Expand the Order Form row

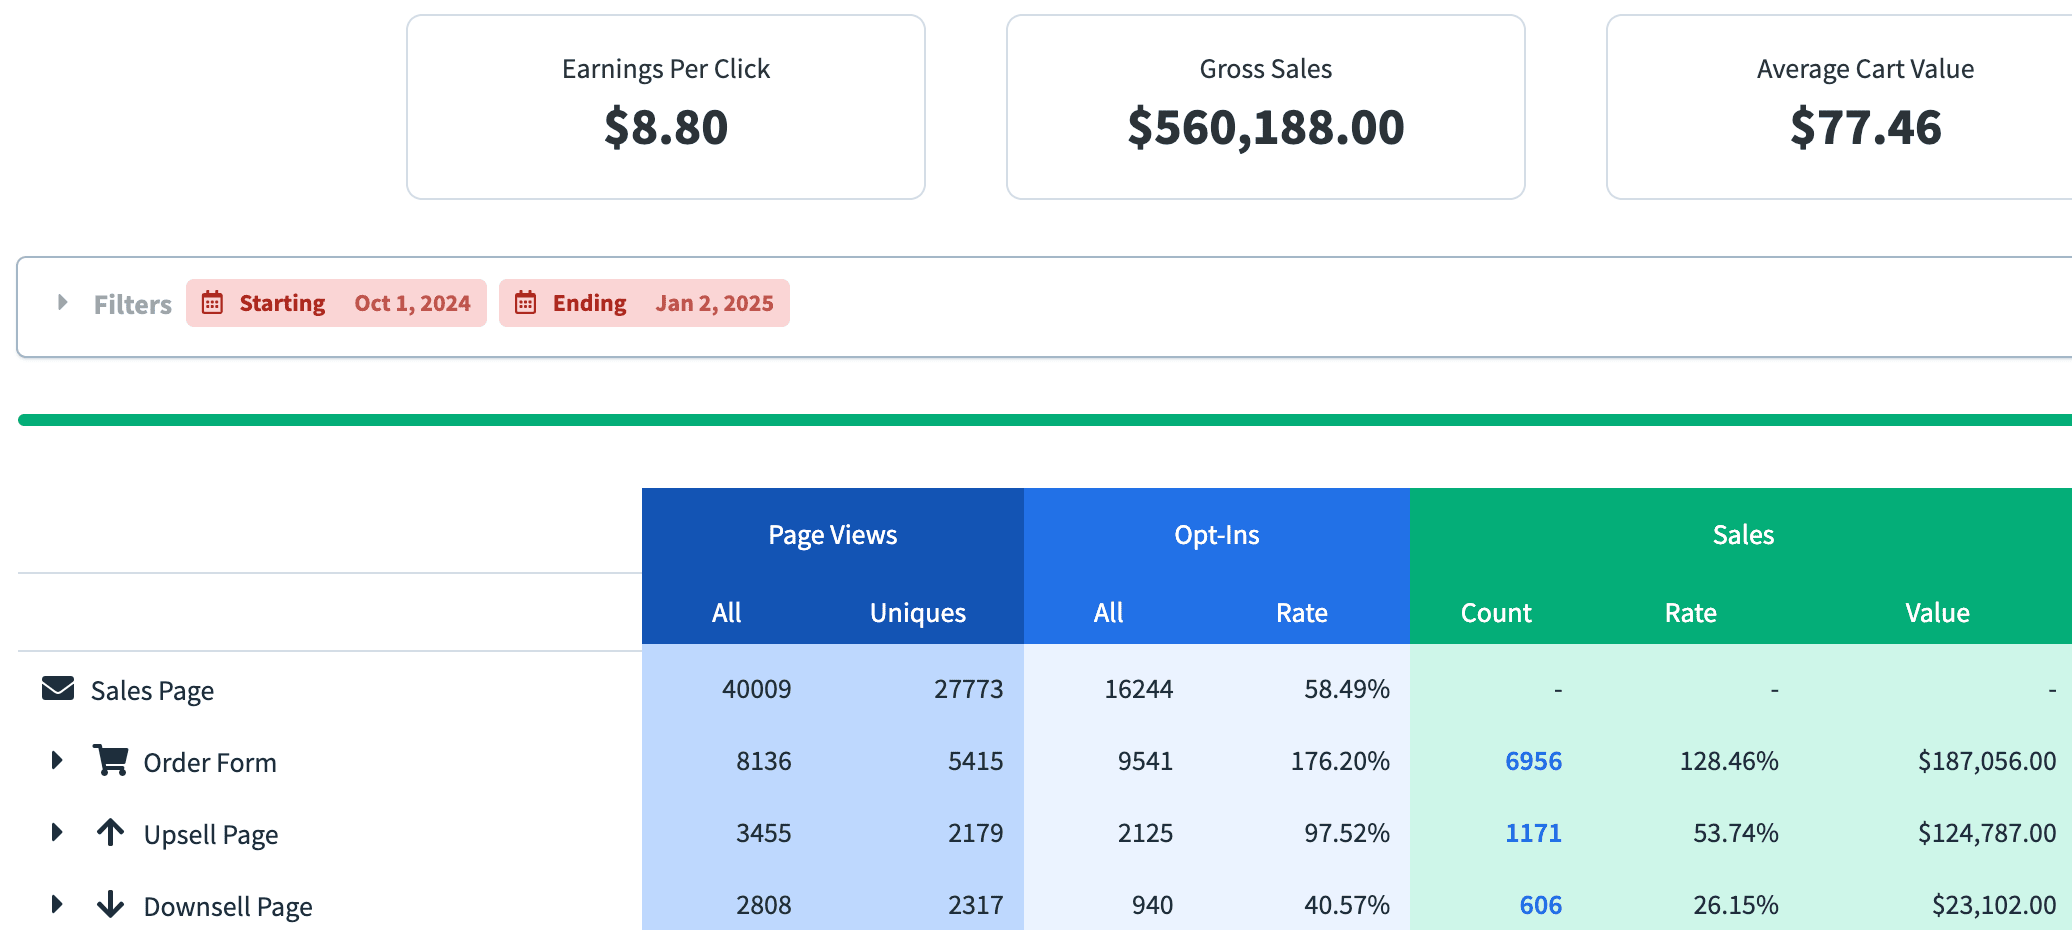pyautogui.click(x=57, y=761)
